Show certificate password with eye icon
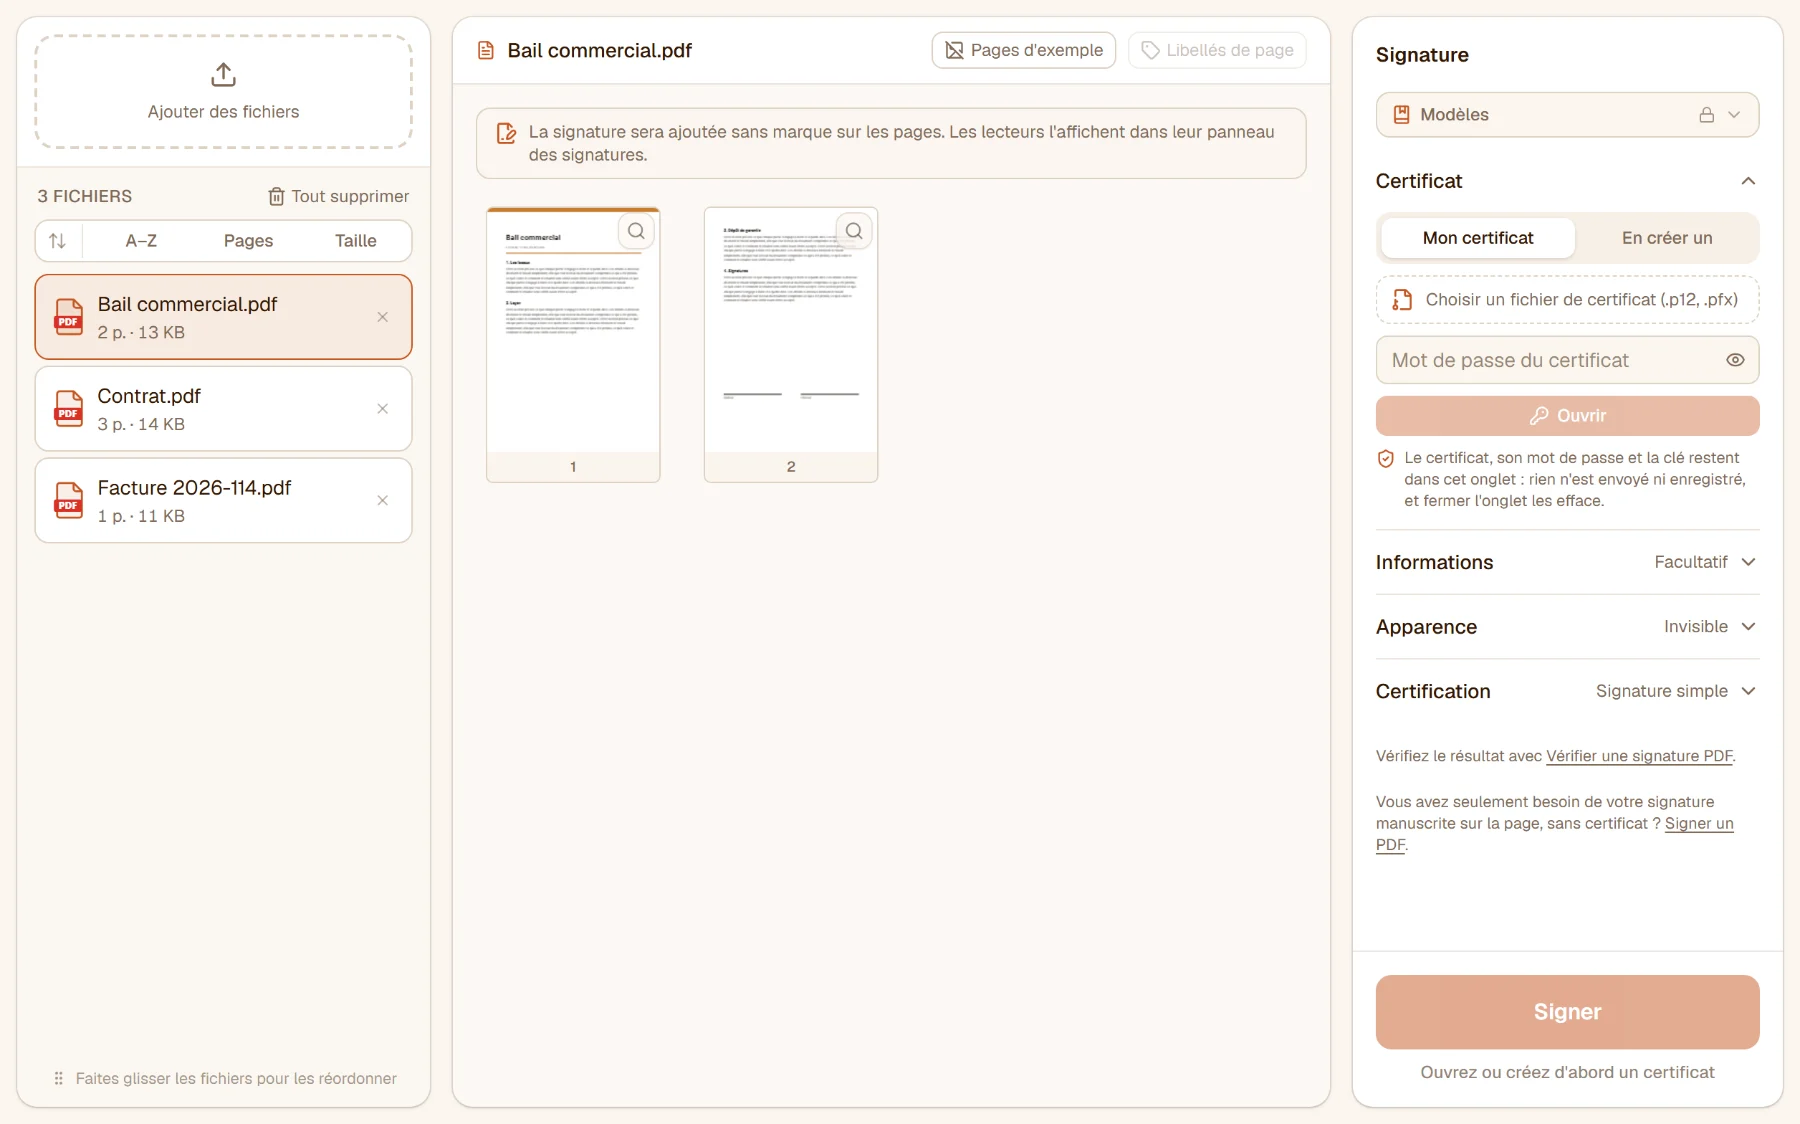 [1735, 360]
